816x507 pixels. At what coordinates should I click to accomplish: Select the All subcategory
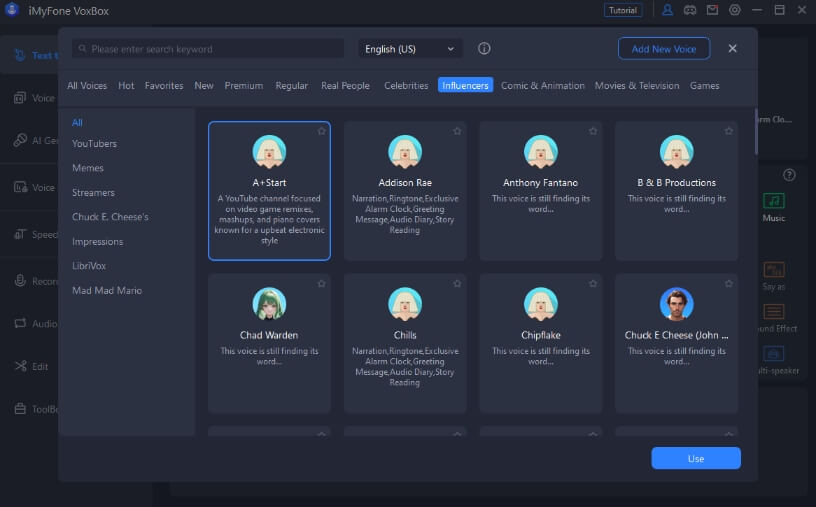click(x=77, y=122)
